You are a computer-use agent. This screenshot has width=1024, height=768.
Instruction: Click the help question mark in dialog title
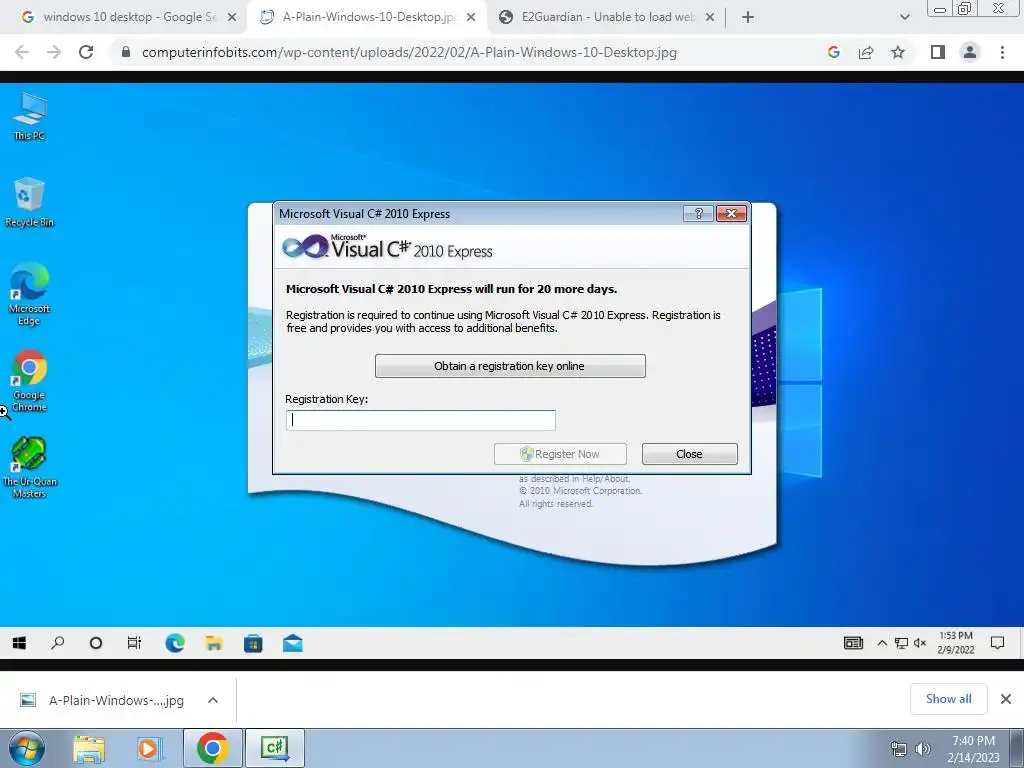point(698,214)
